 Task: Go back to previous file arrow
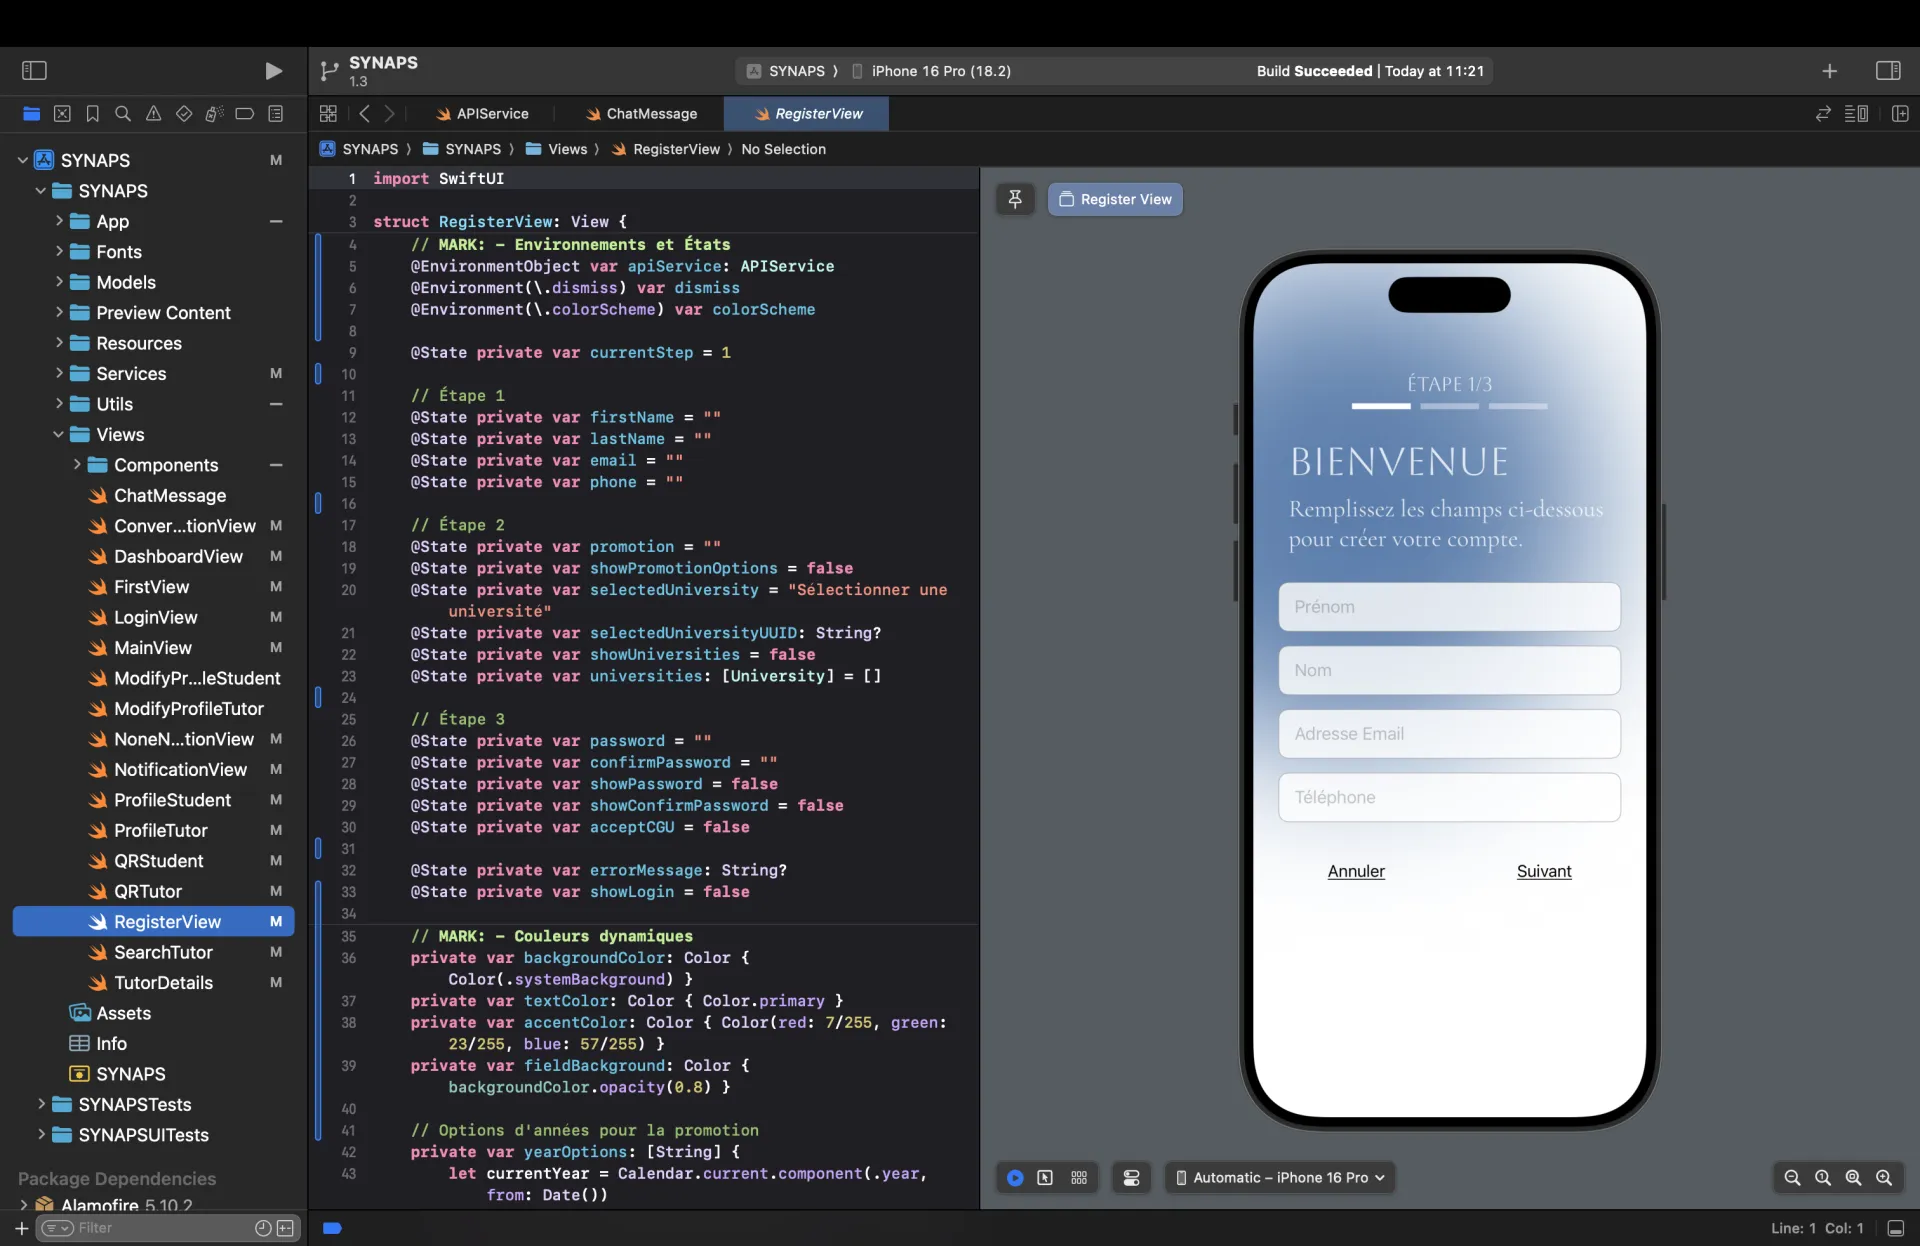coord(364,114)
